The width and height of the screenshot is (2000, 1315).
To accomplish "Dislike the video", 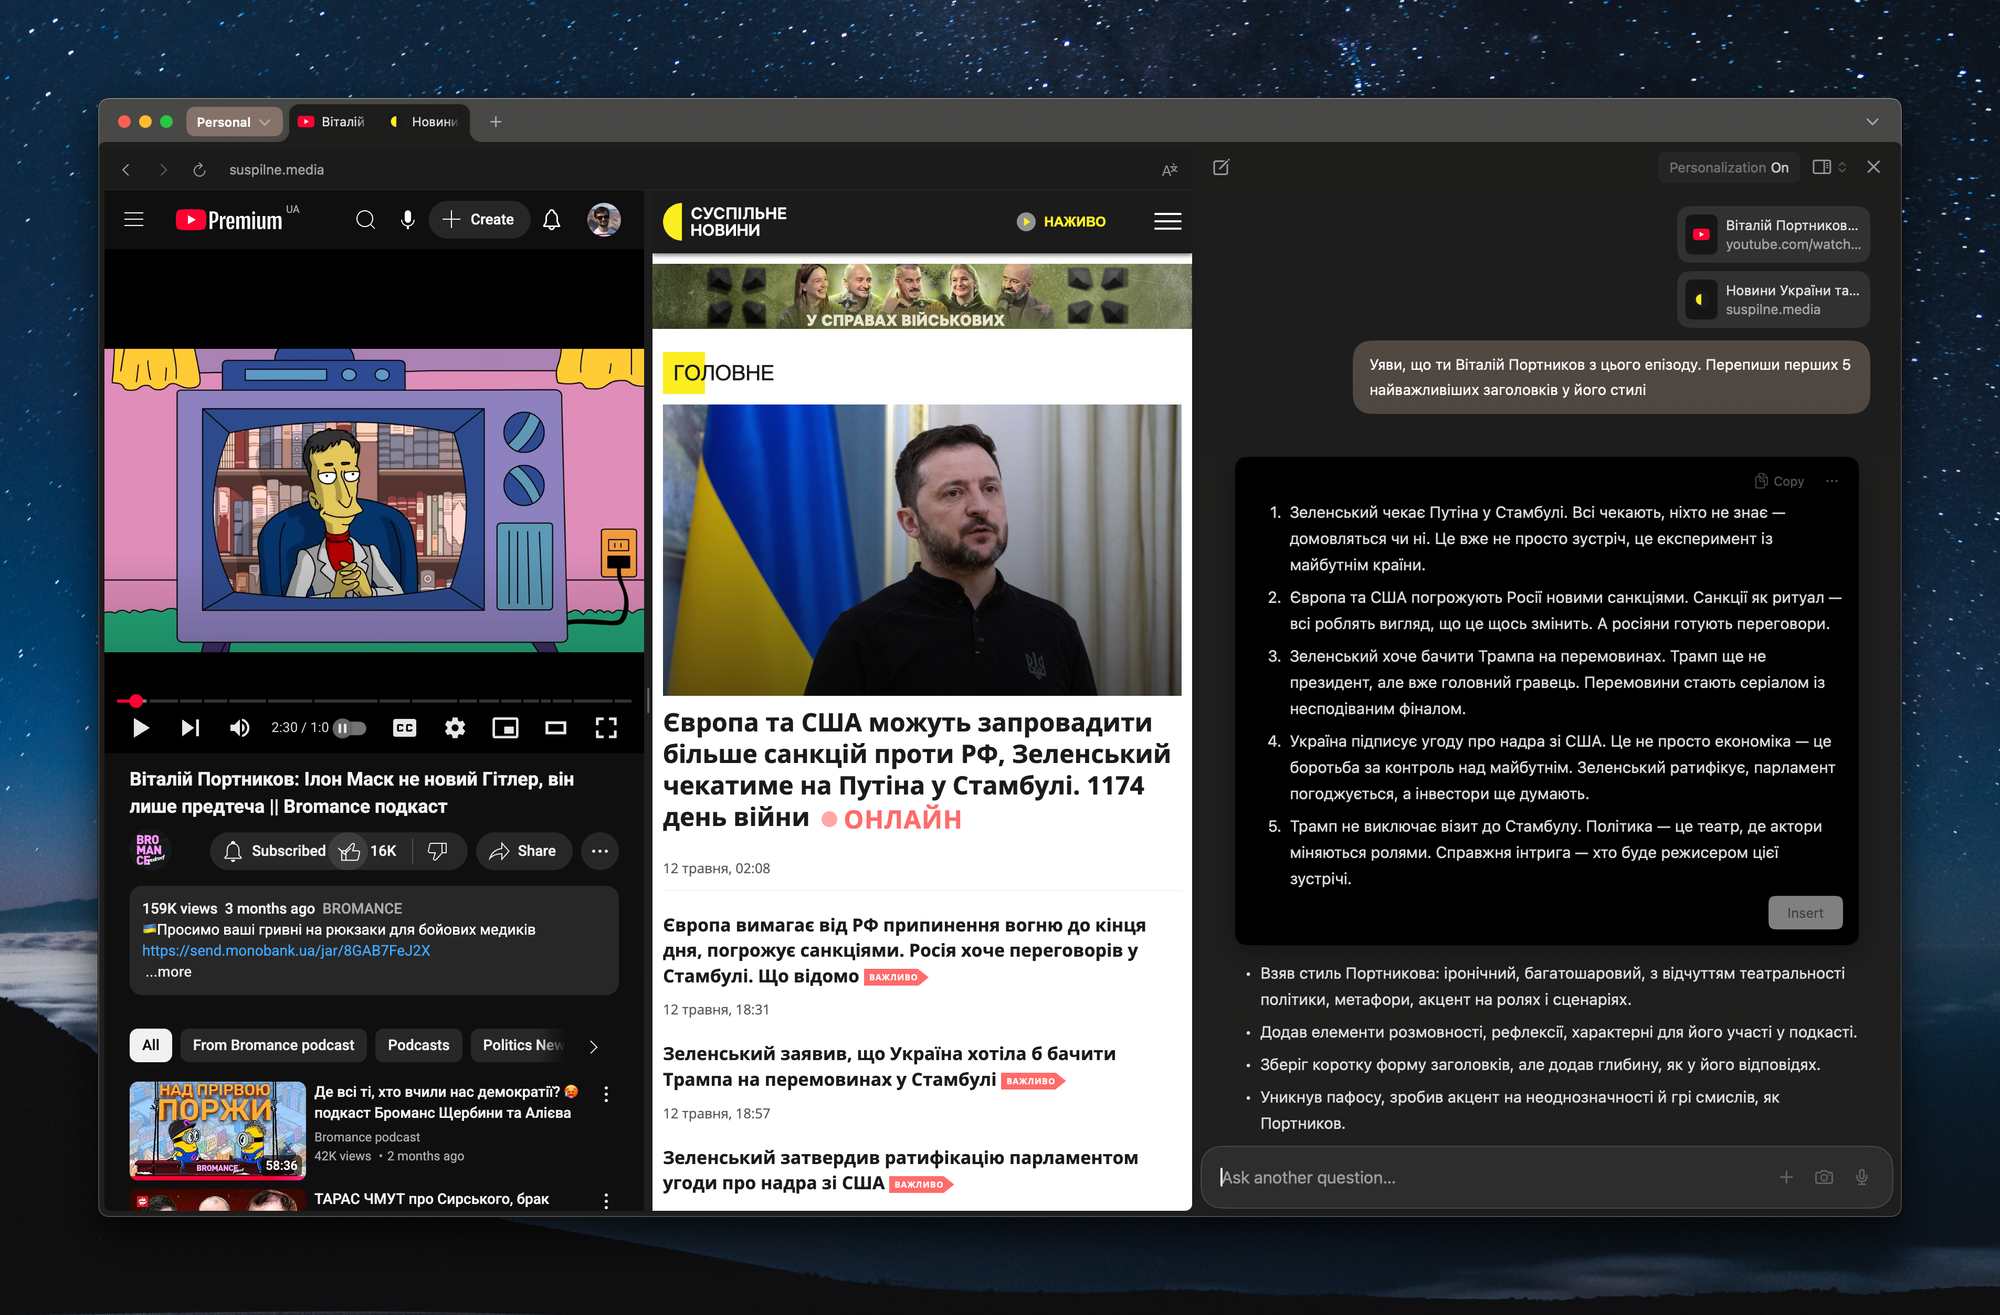I will pyautogui.click(x=438, y=851).
